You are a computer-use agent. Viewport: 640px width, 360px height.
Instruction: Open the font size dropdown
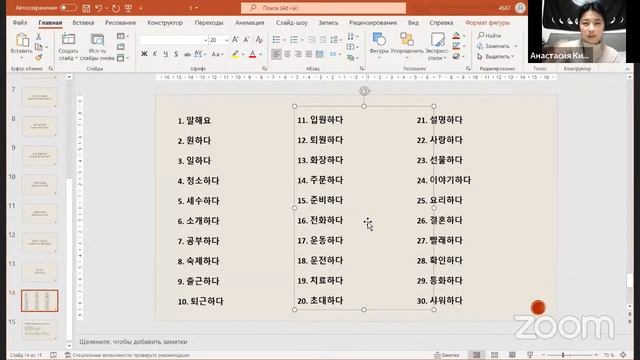227,40
